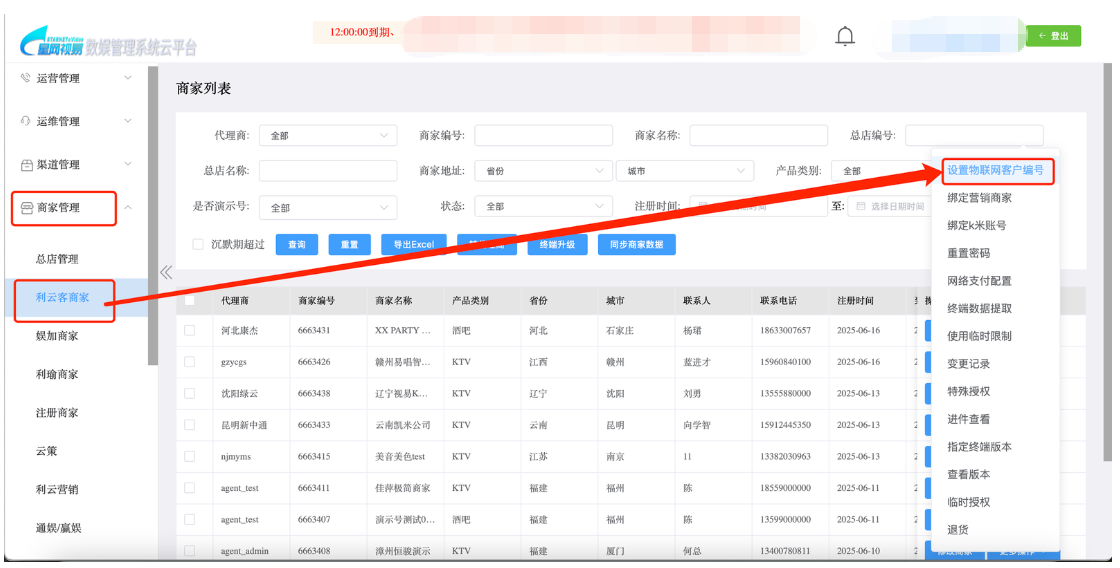Open the 代理商 dropdown
This screenshot has width=1120, height=568.
pyautogui.click(x=328, y=135)
